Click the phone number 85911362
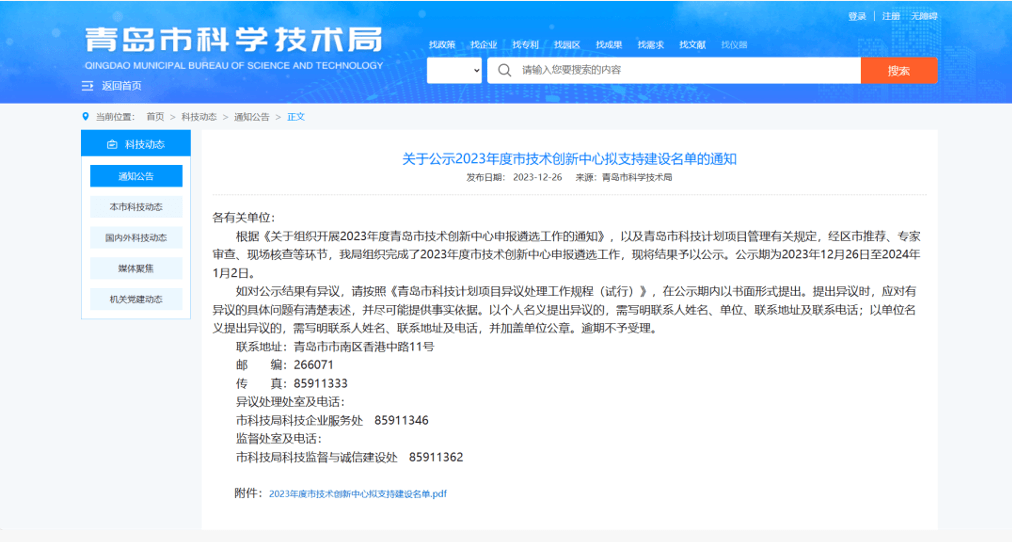This screenshot has height=542, width=1012. point(436,457)
